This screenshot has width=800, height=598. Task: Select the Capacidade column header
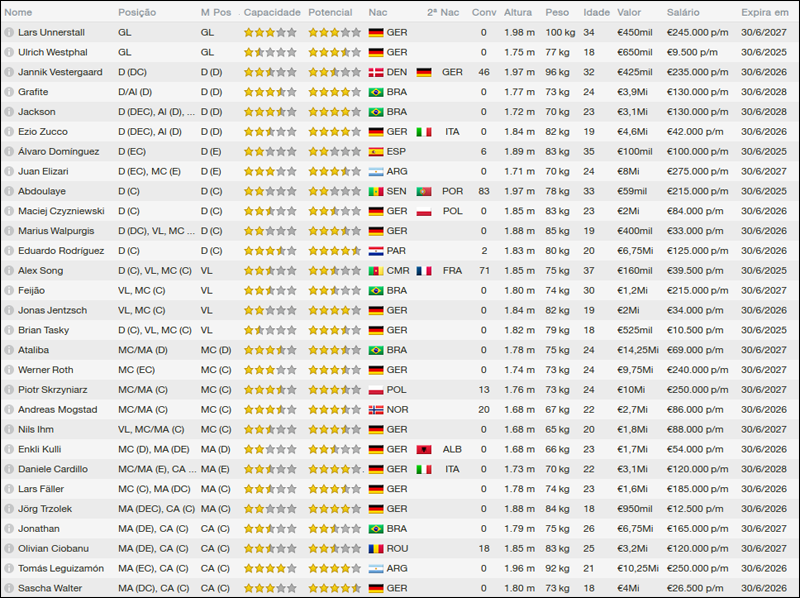coord(271,12)
